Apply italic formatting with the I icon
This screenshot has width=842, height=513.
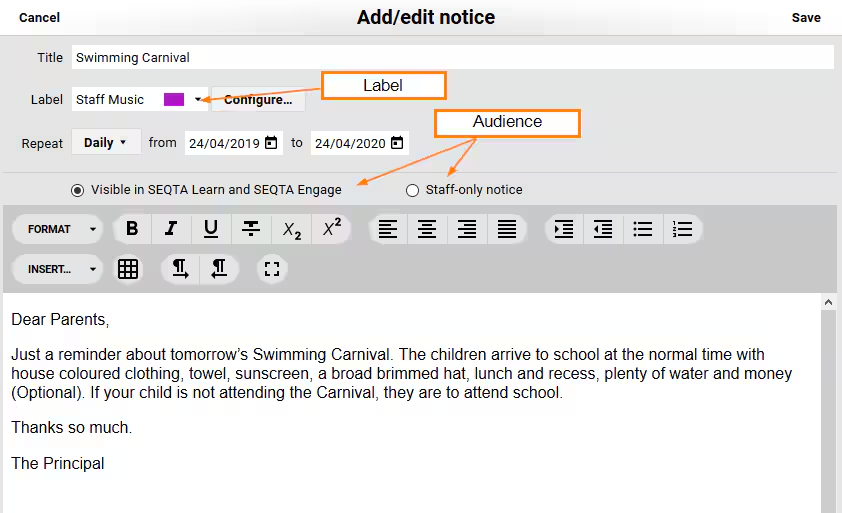171,229
